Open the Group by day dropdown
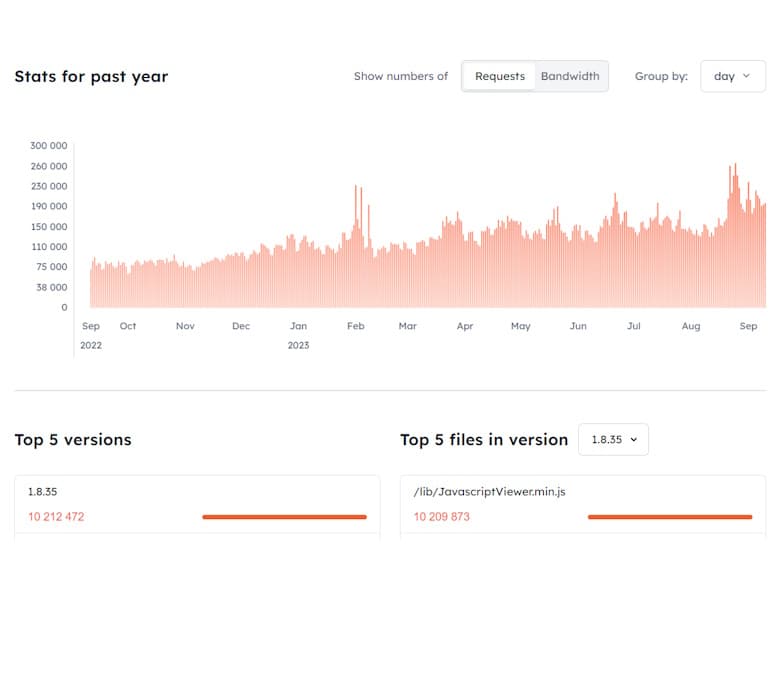 point(732,76)
